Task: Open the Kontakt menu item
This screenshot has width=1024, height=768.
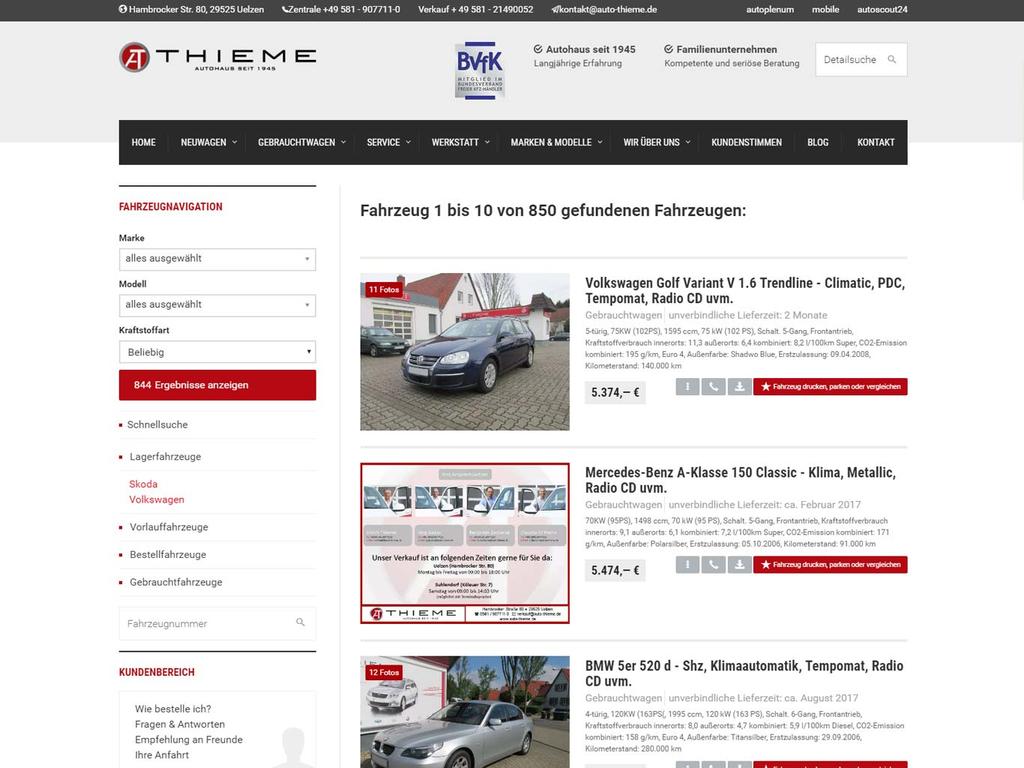Action: click(x=876, y=142)
